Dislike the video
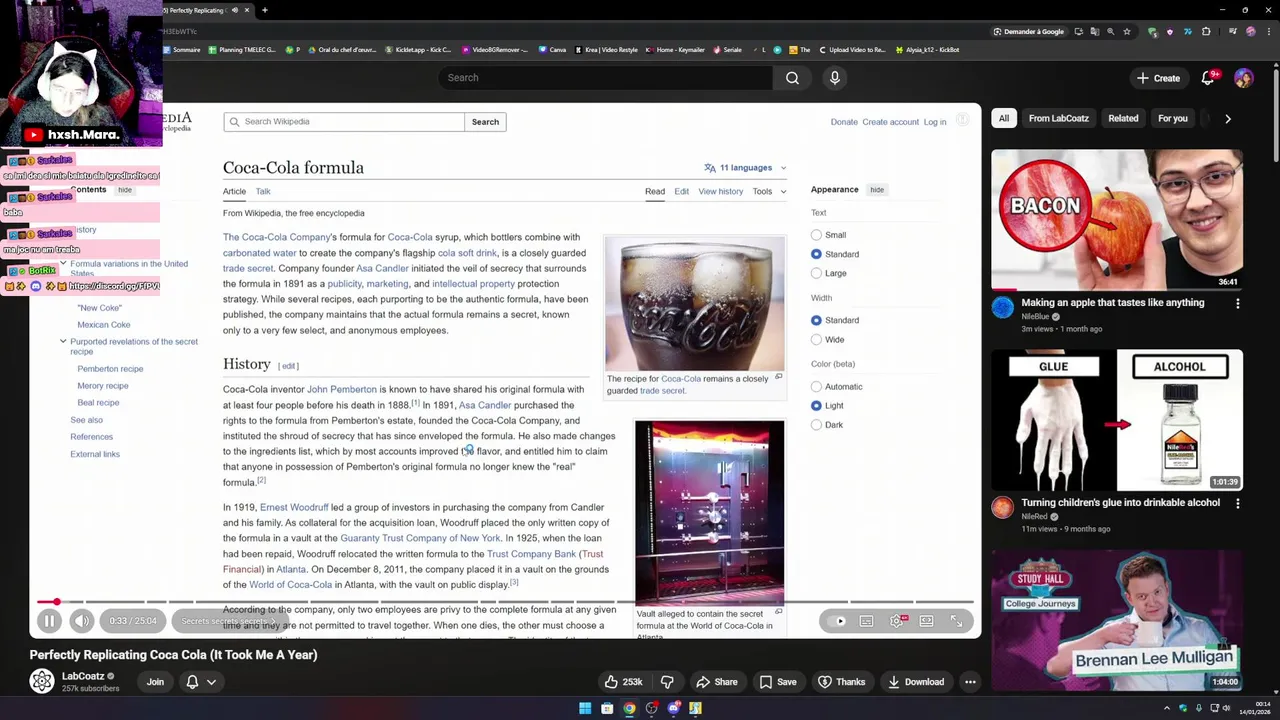This screenshot has height=720, width=1280. (667, 682)
